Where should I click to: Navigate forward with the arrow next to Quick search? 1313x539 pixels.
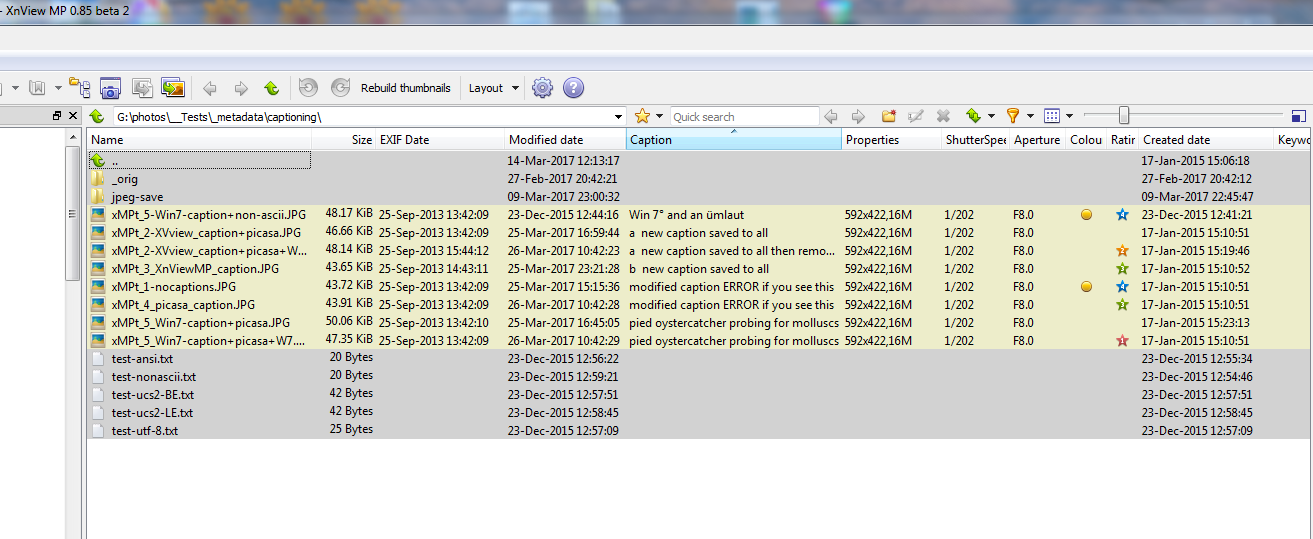tap(858, 116)
